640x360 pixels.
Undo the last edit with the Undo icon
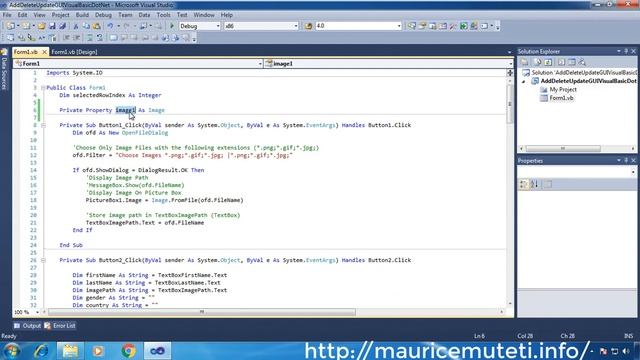110,26
